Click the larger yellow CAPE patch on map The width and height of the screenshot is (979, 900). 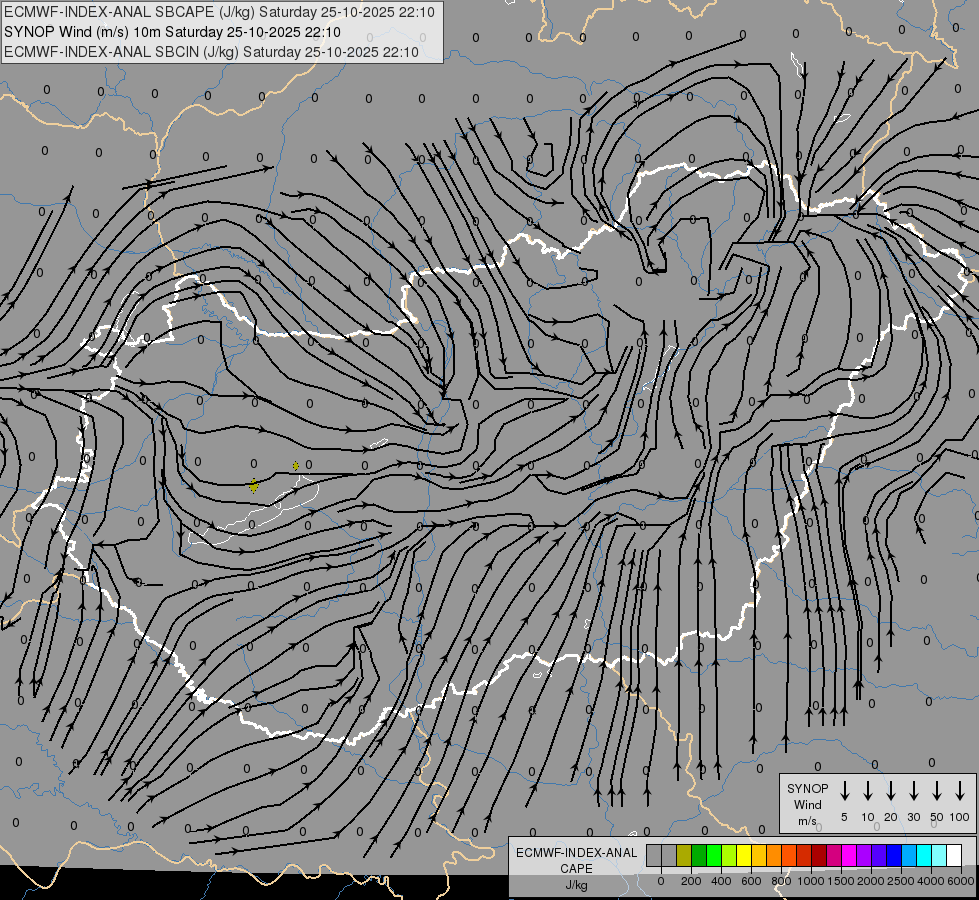253,485
